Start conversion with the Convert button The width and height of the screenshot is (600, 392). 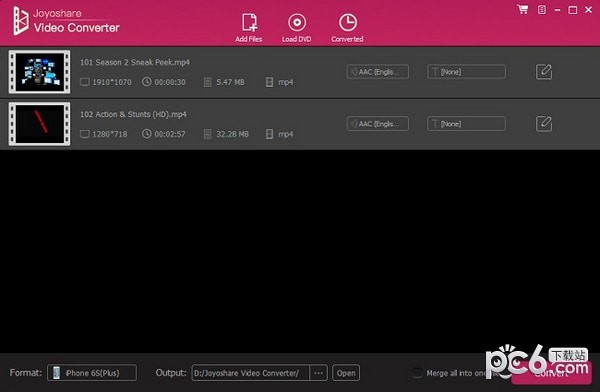tap(551, 373)
